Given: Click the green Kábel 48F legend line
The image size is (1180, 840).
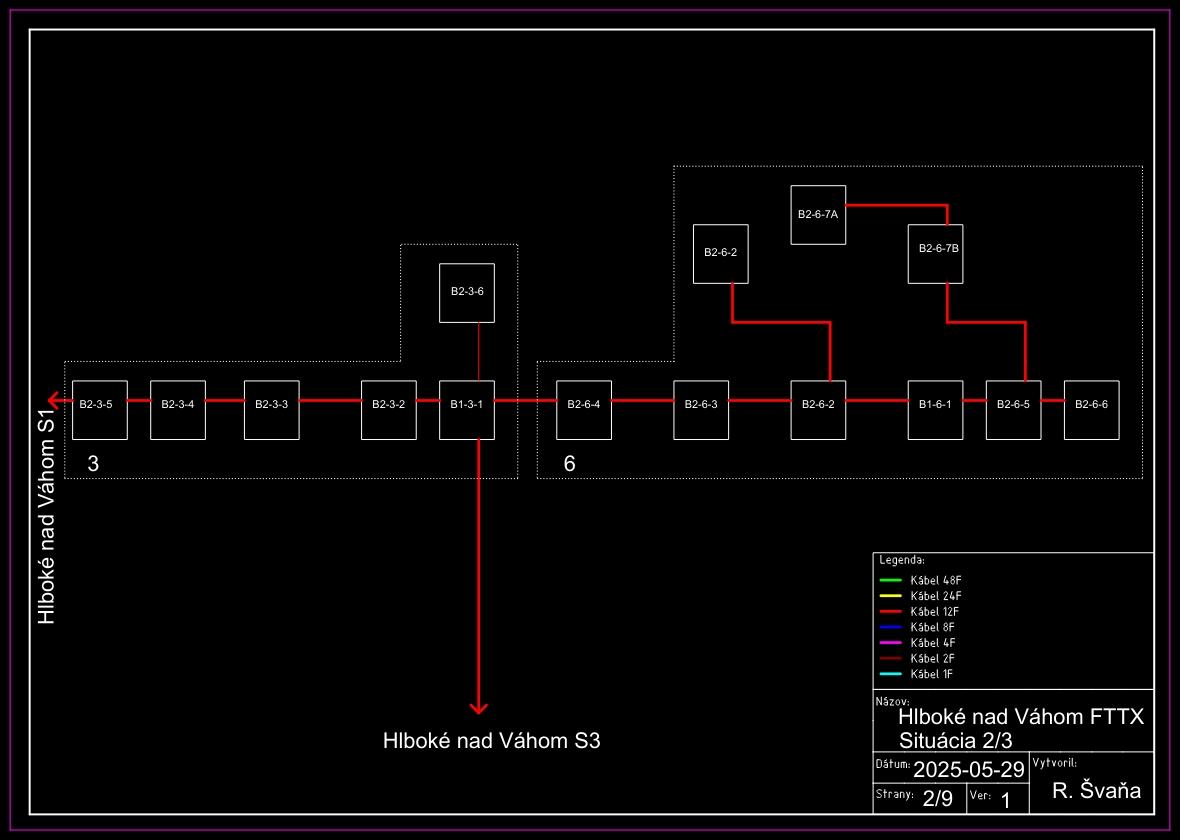Looking at the screenshot, I should point(890,580).
